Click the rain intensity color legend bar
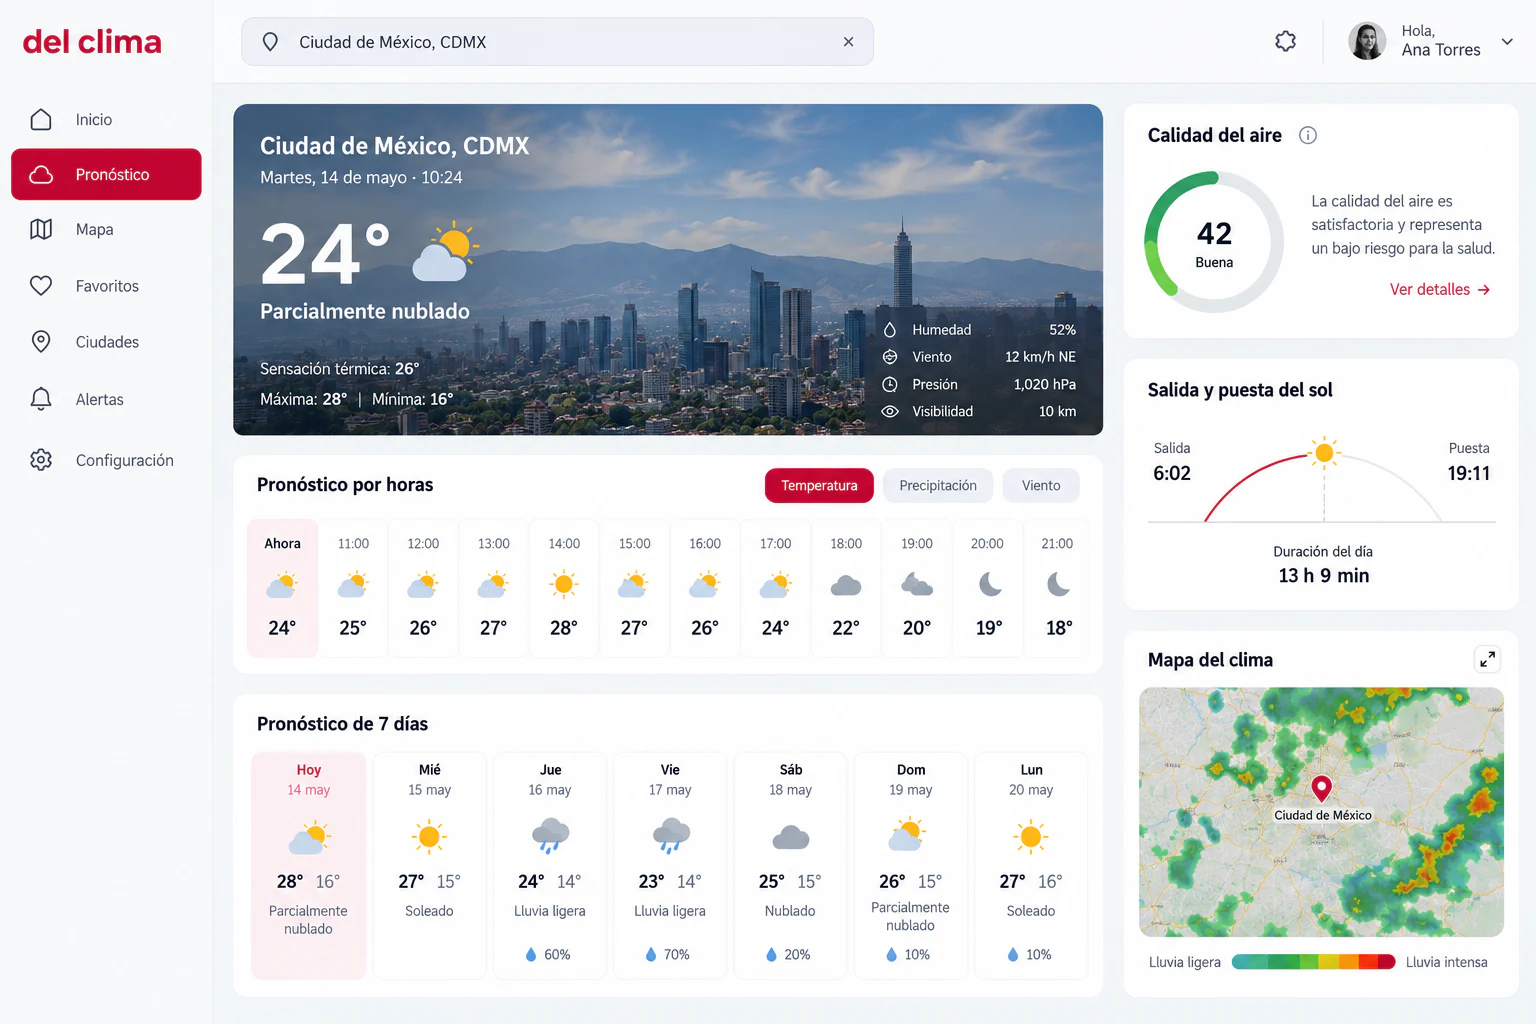Image resolution: width=1536 pixels, height=1024 pixels. tap(1313, 962)
